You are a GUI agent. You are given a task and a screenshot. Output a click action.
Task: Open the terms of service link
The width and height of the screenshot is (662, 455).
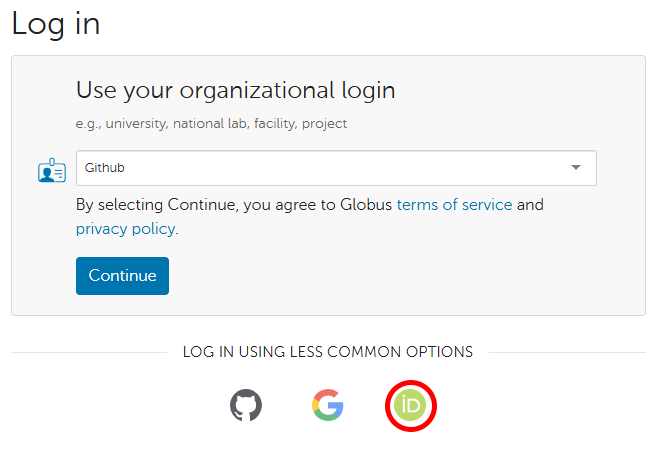(x=454, y=204)
